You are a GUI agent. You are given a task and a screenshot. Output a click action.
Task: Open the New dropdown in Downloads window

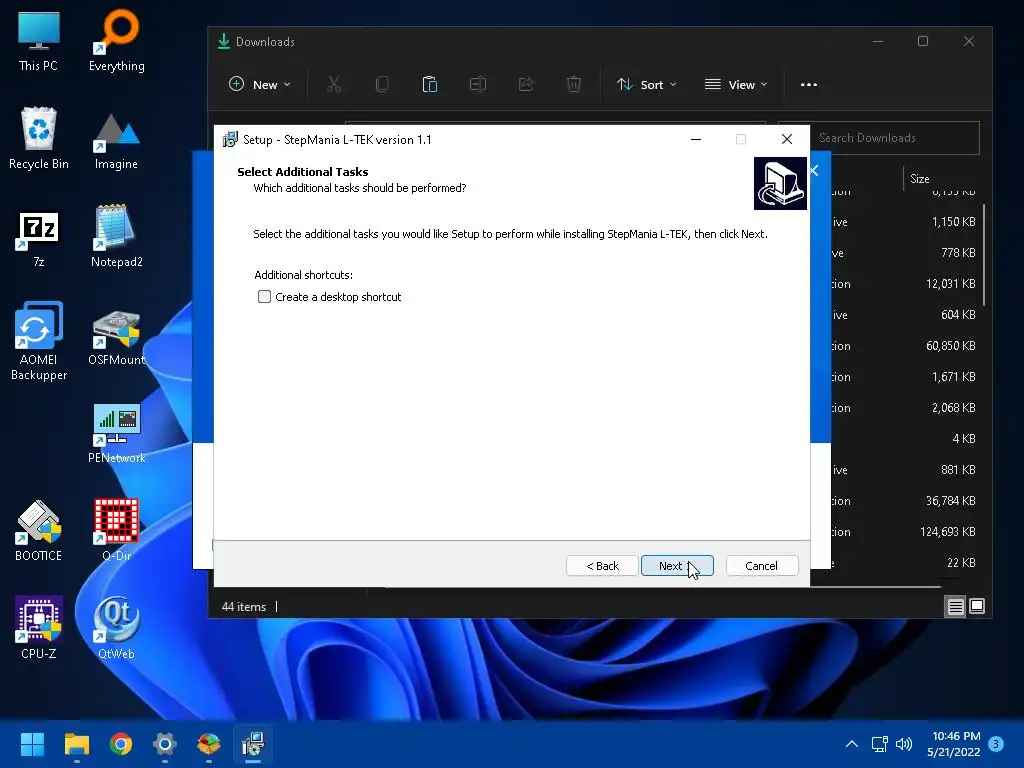259,84
